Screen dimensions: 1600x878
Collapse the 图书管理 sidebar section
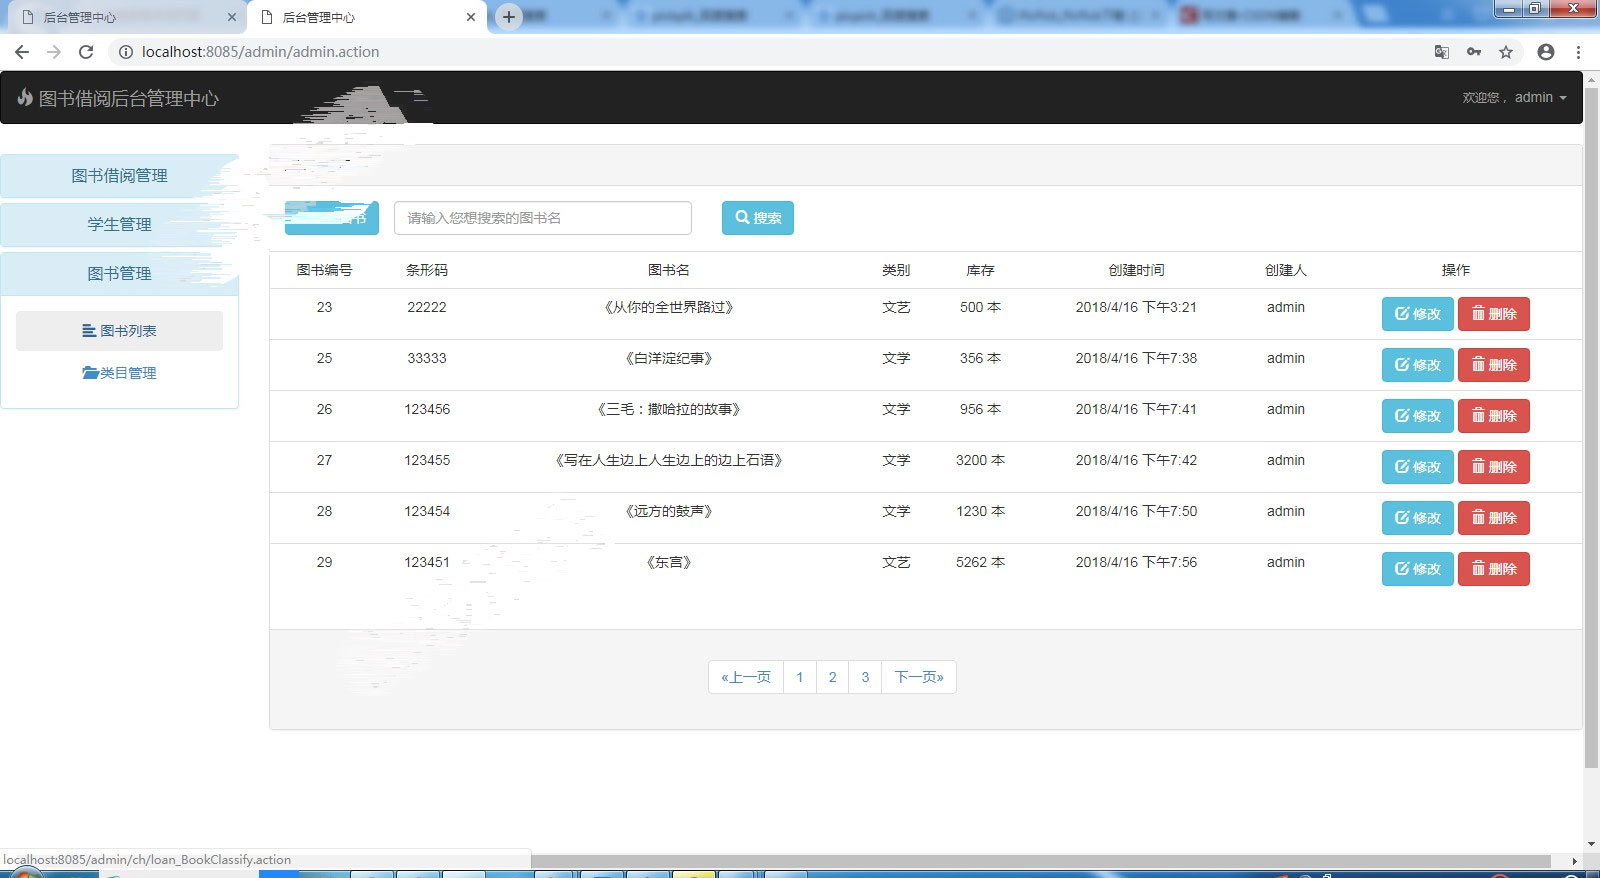coord(119,273)
